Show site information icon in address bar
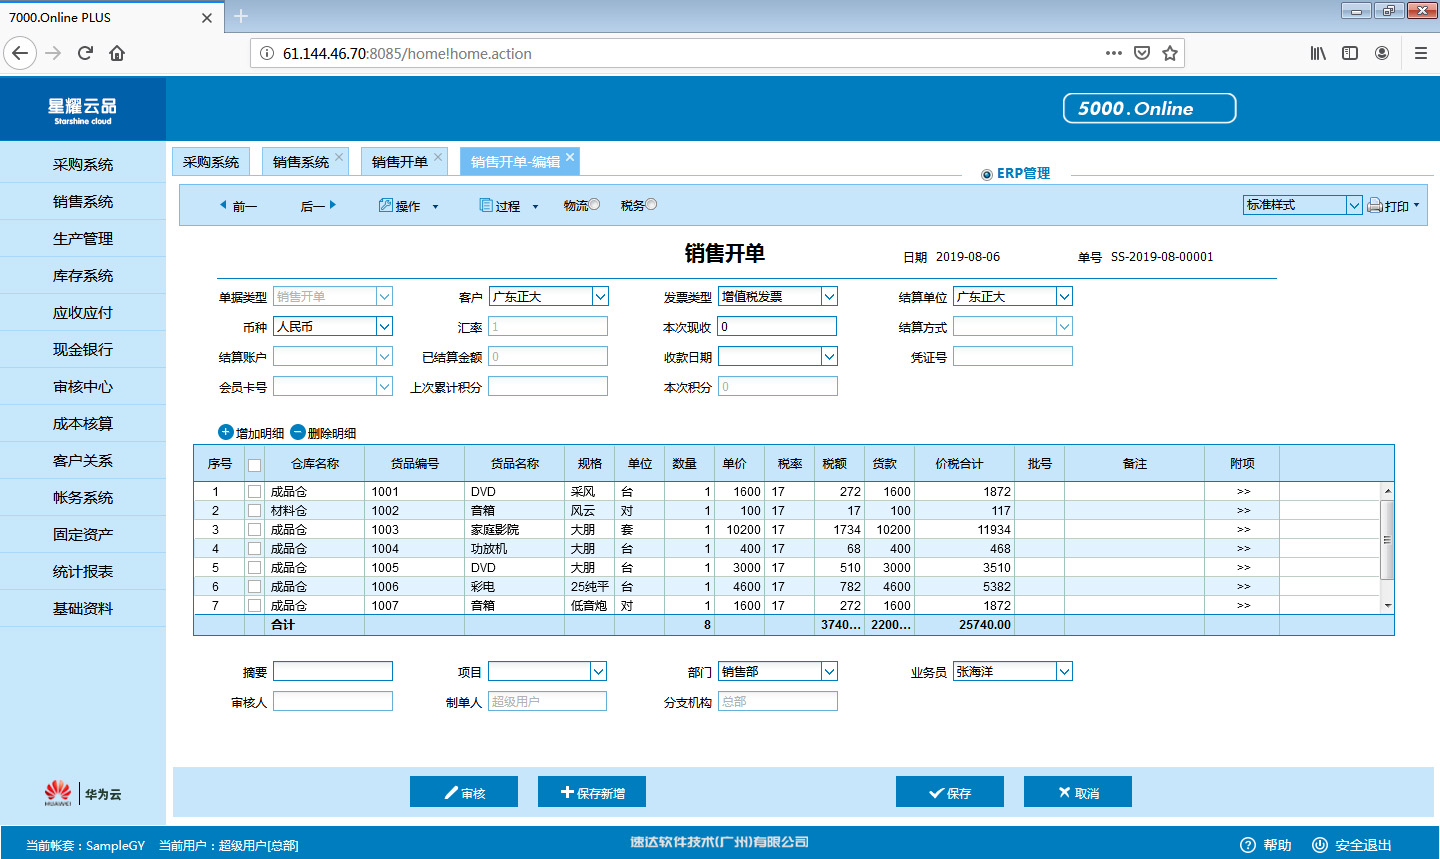1440x859 pixels. pos(267,53)
